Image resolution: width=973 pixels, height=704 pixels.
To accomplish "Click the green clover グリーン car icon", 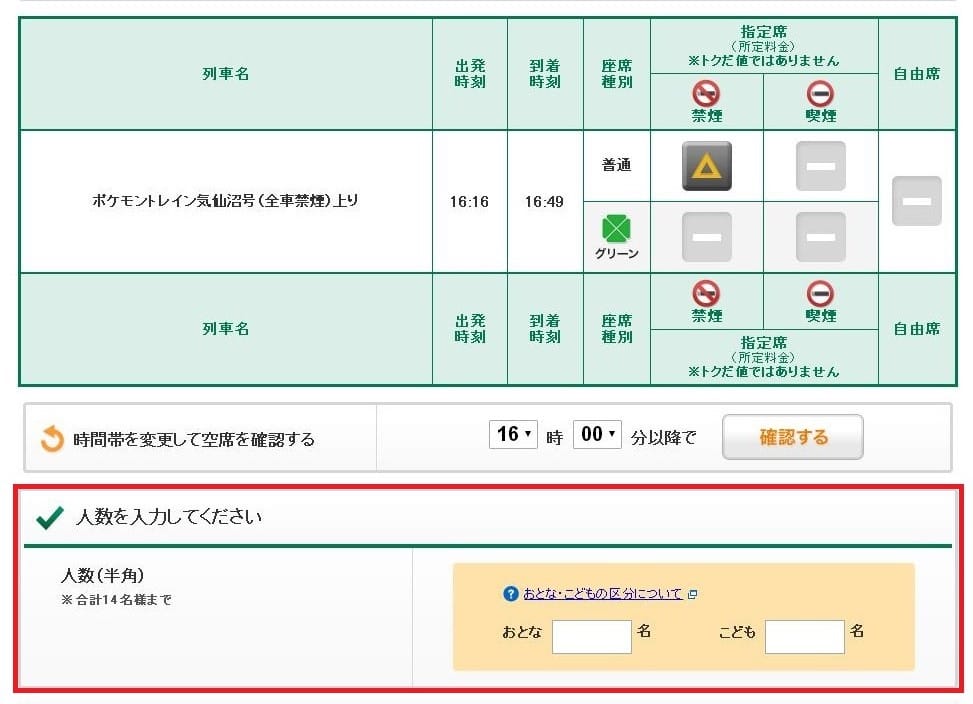I will [x=617, y=229].
